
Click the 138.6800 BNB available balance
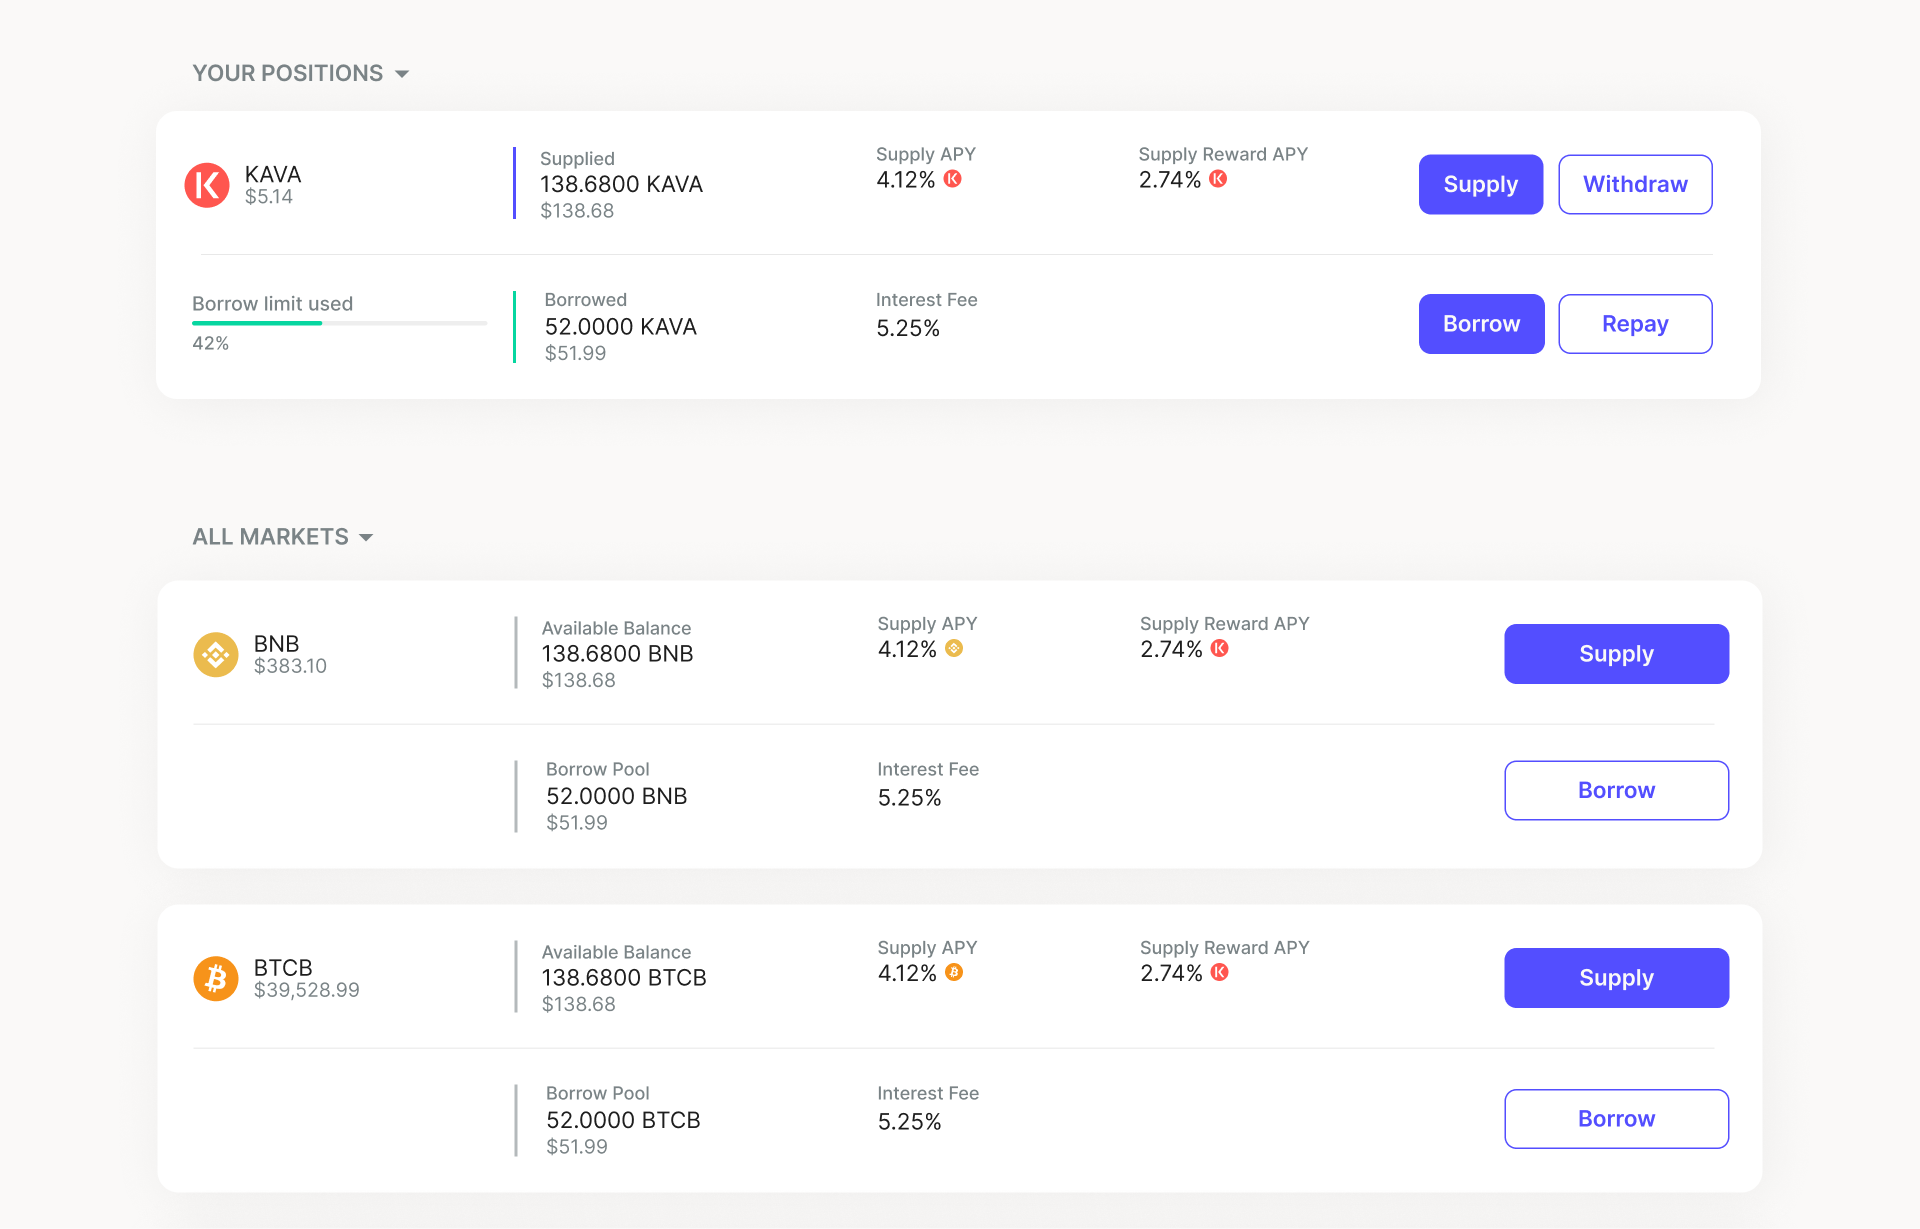(617, 654)
